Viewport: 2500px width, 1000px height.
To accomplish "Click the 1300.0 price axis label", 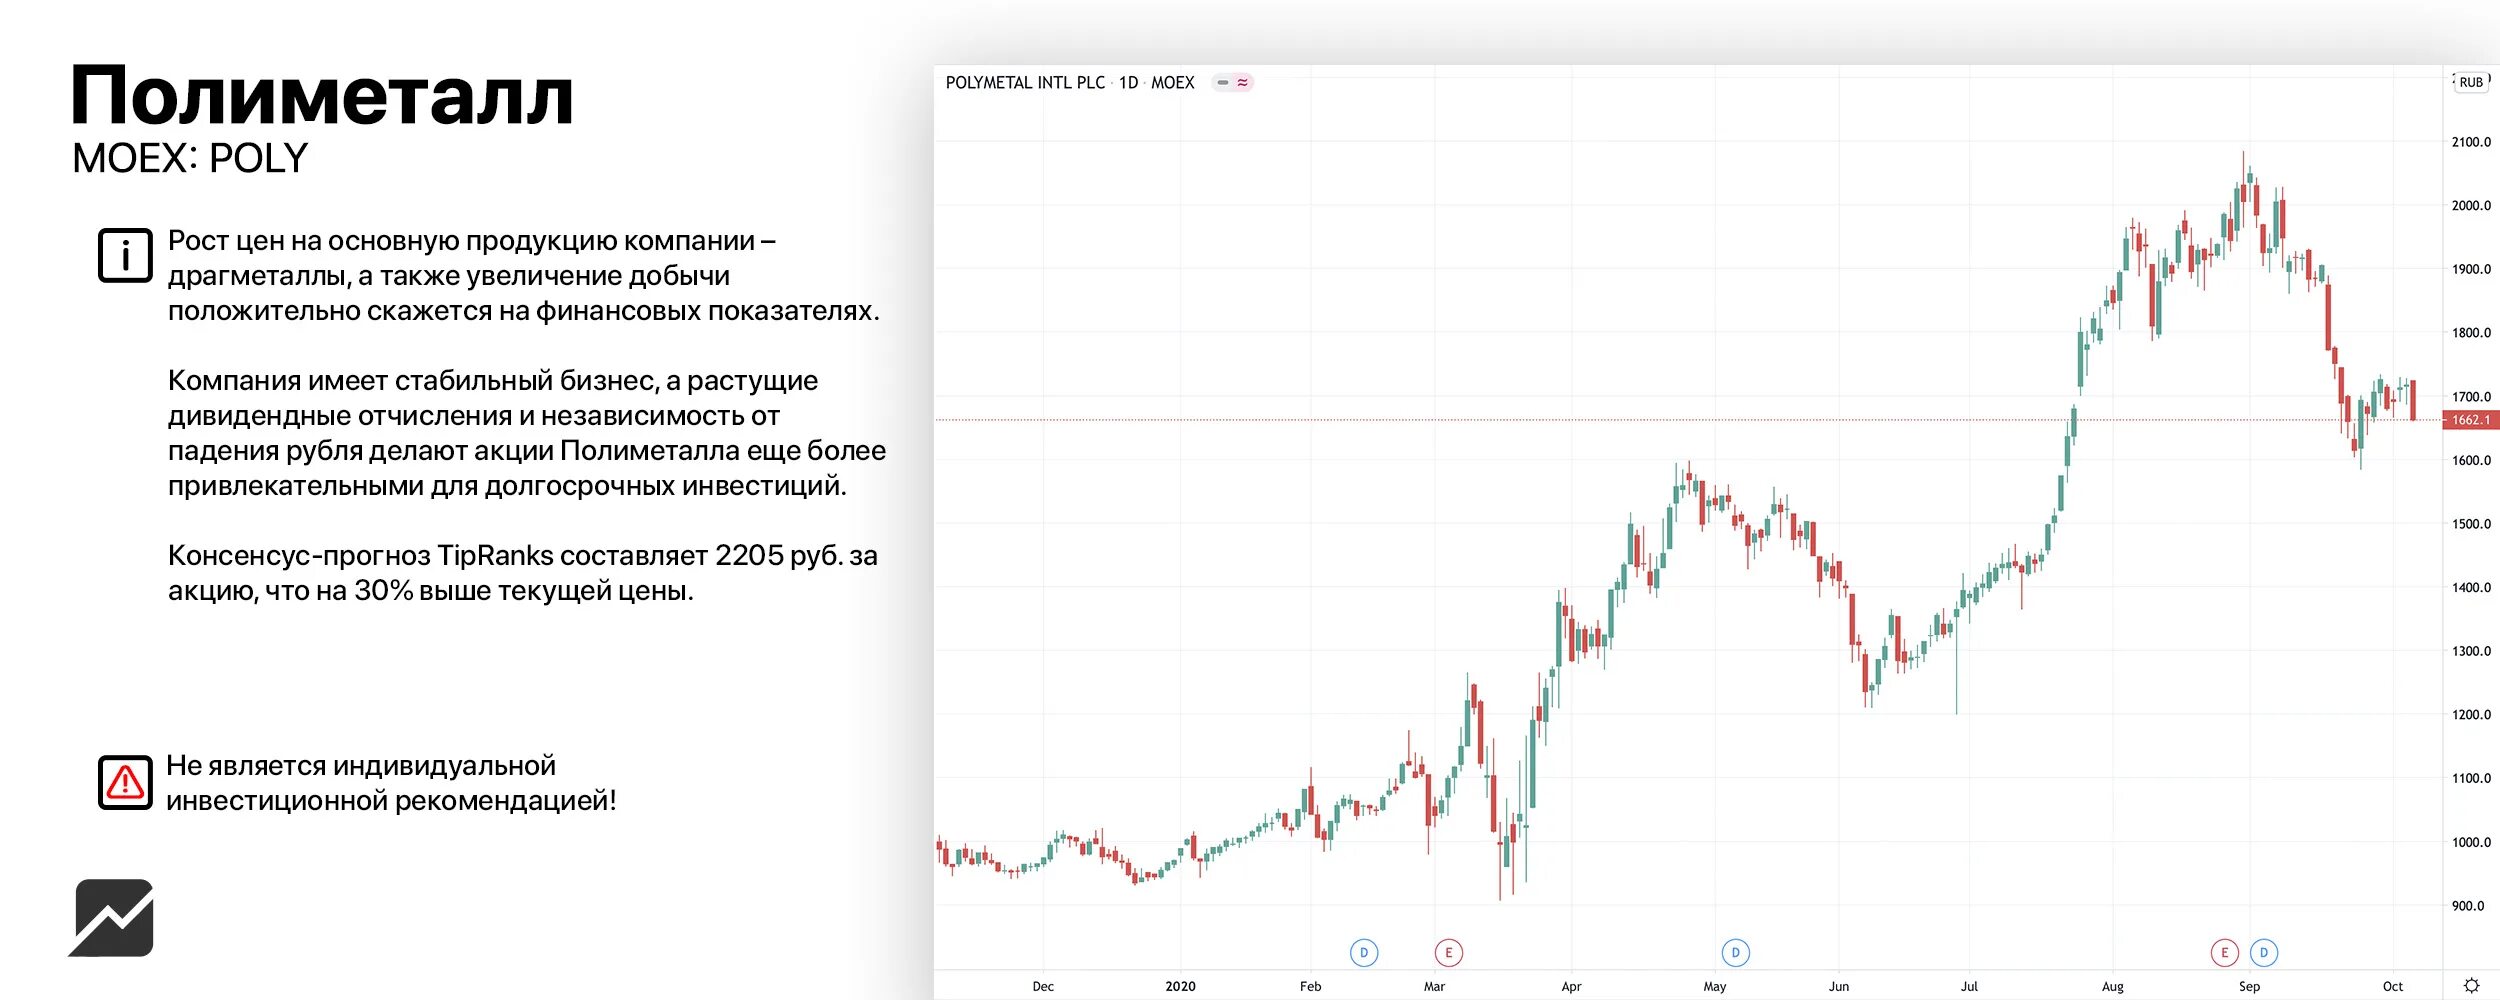I will pos(2471,651).
